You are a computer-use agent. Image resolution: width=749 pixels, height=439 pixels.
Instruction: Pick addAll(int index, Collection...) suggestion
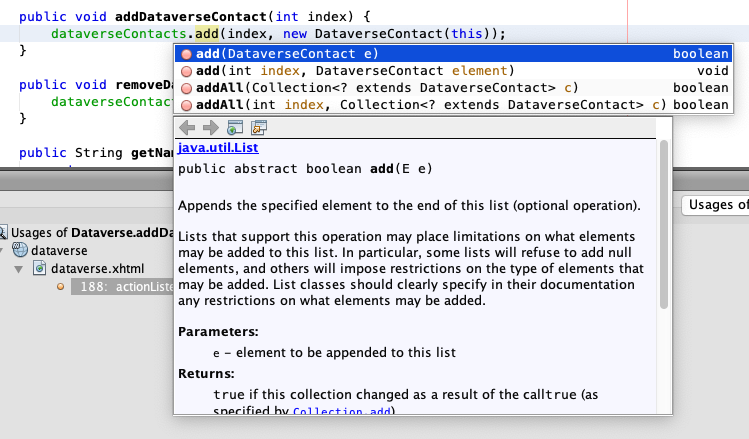click(x=453, y=105)
